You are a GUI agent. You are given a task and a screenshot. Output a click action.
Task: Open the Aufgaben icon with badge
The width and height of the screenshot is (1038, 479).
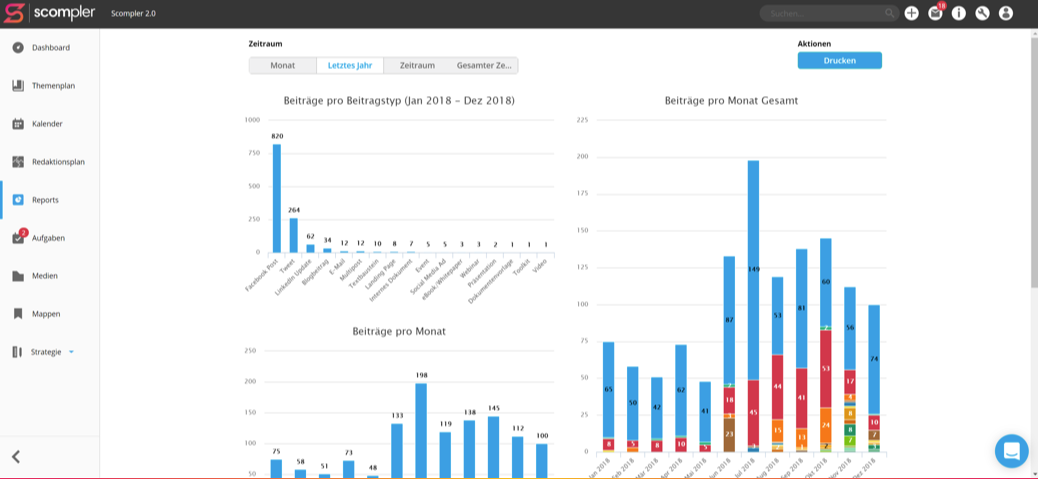(x=19, y=237)
